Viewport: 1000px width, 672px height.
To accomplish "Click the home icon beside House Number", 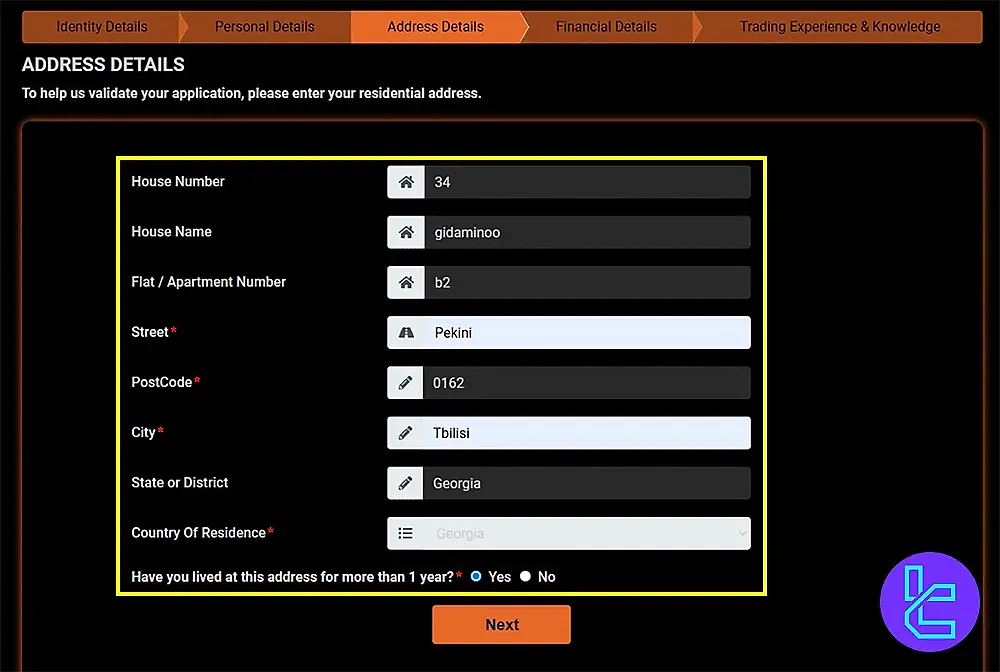I will tap(406, 182).
